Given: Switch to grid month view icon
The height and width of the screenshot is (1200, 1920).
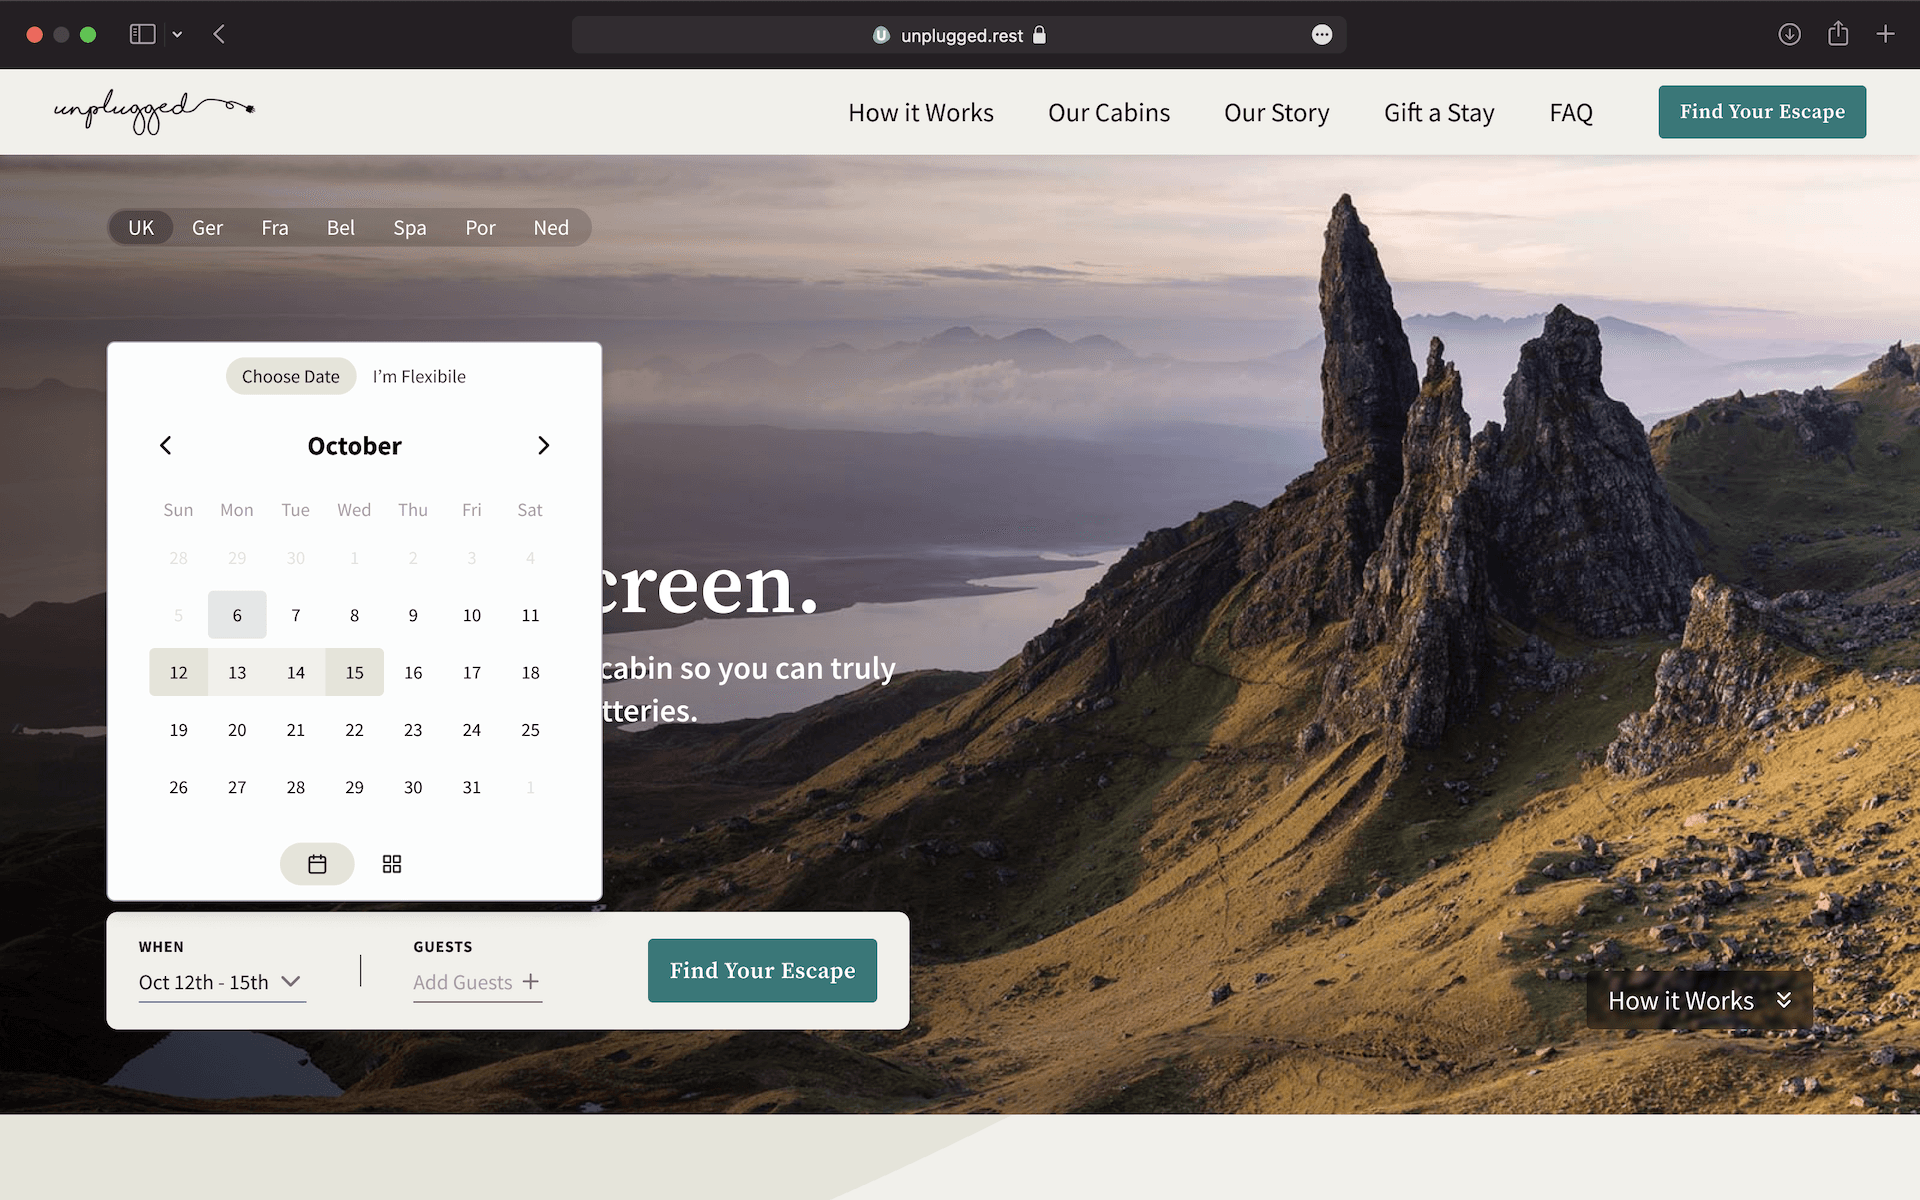Looking at the screenshot, I should point(392,864).
